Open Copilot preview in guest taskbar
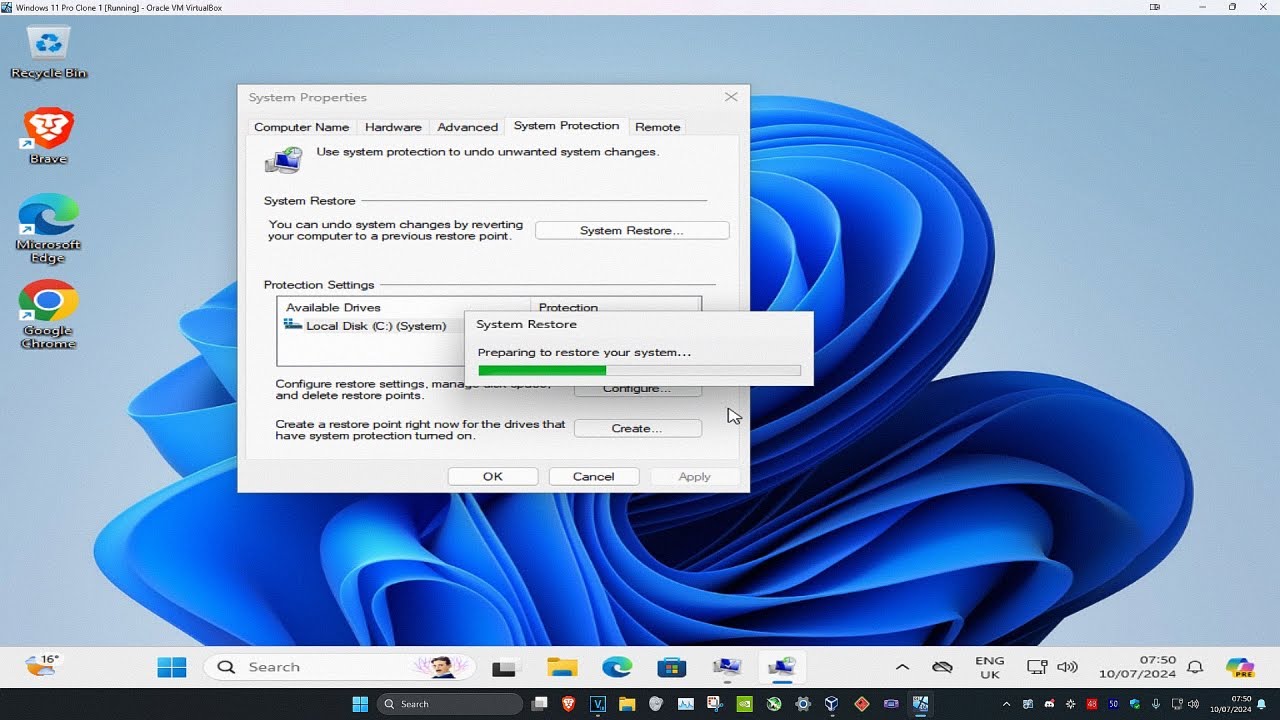The width and height of the screenshot is (1280, 720). click(1240, 667)
